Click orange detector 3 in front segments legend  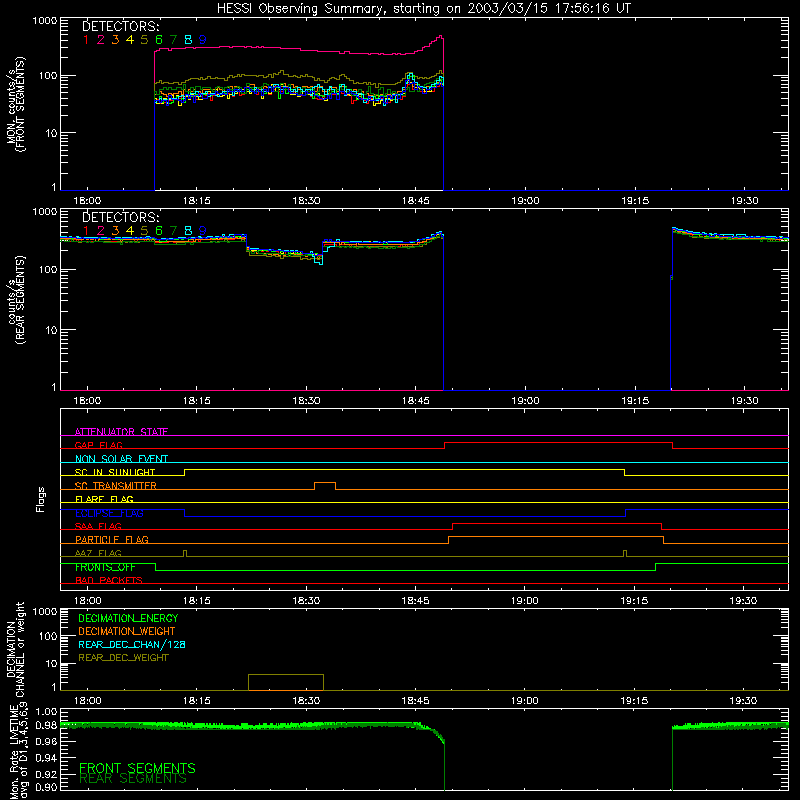click(115, 40)
